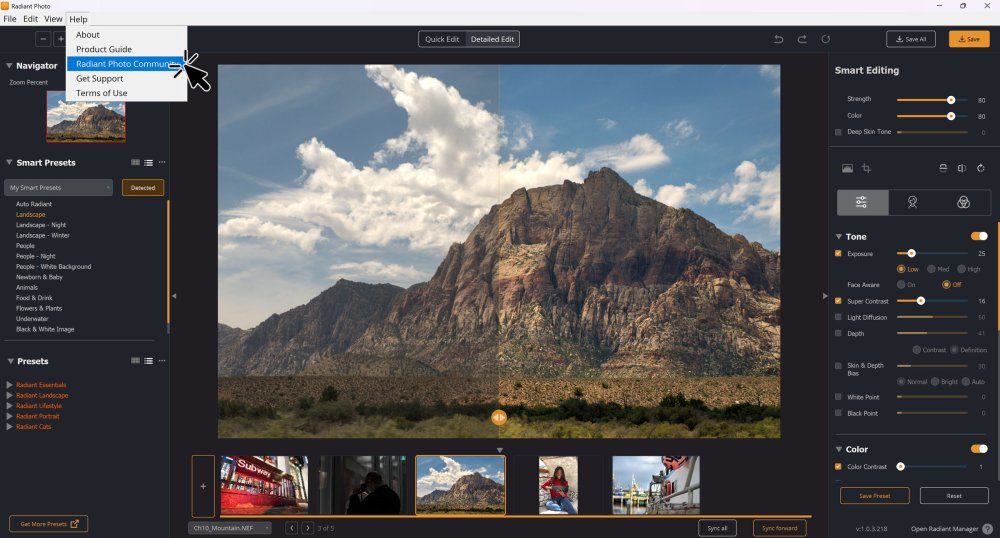
Task: Click the Detected button
Action: (143, 187)
